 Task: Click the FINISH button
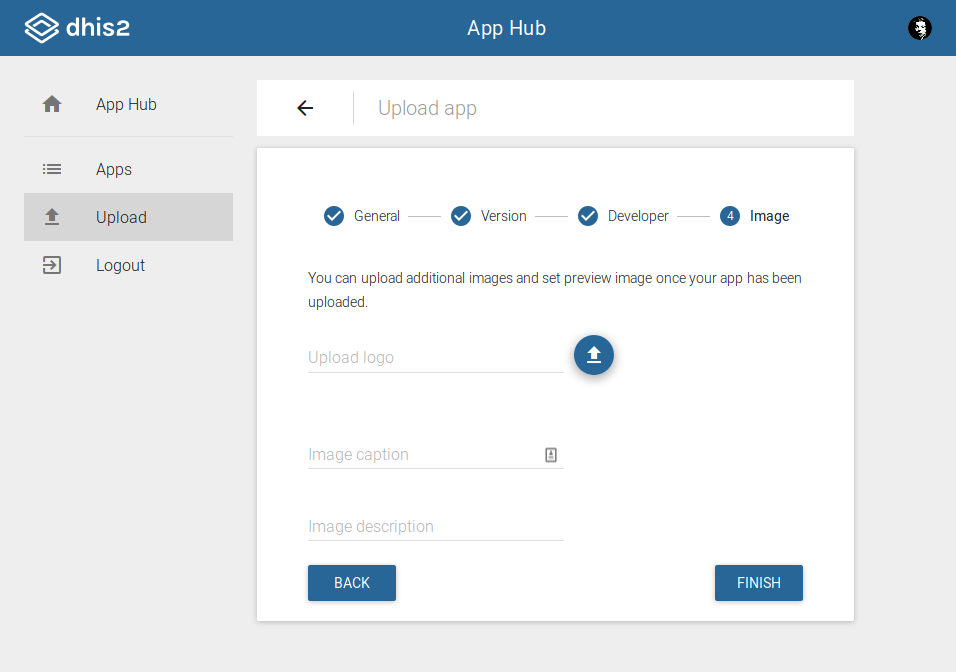[x=758, y=583]
